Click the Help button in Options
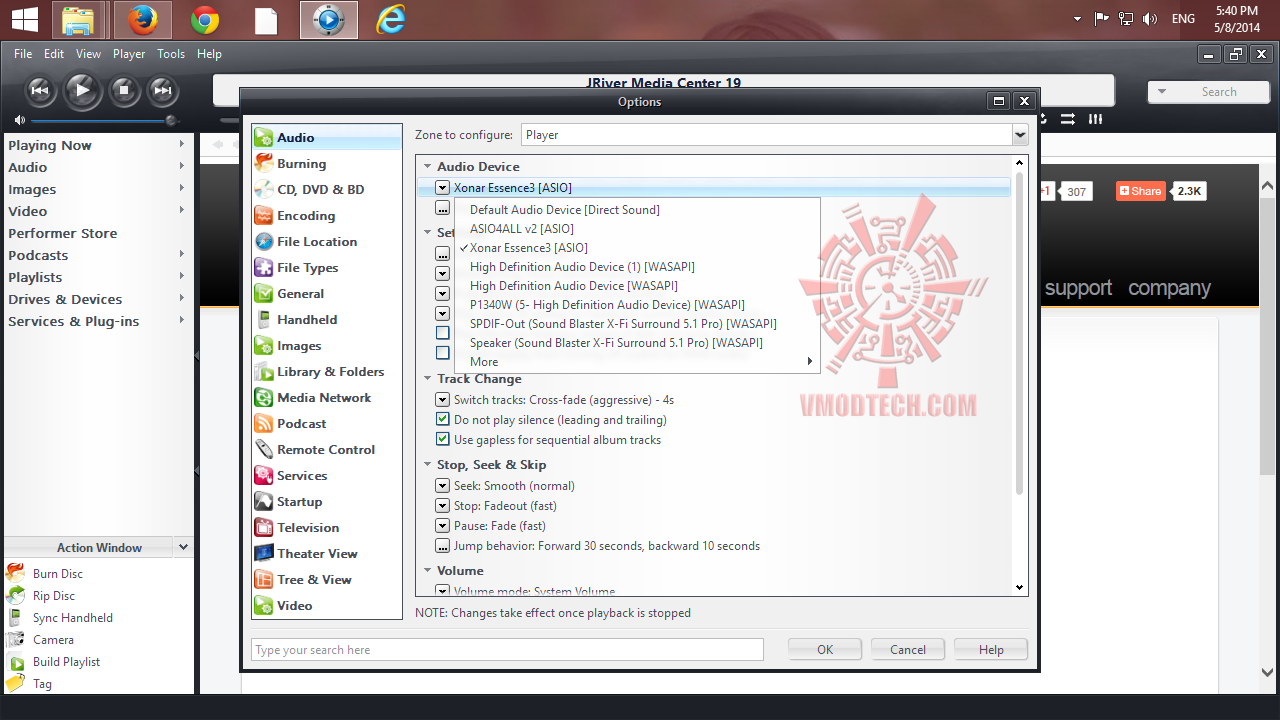 (x=991, y=649)
